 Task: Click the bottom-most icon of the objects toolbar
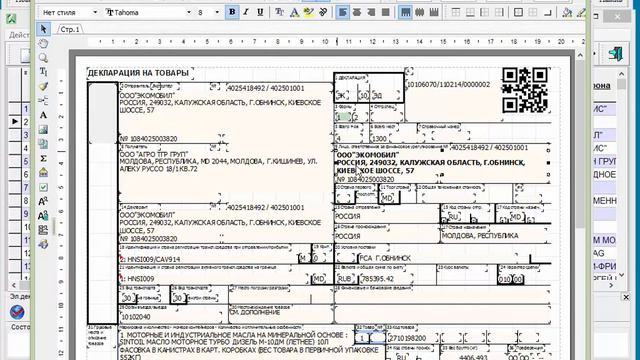(x=43, y=244)
